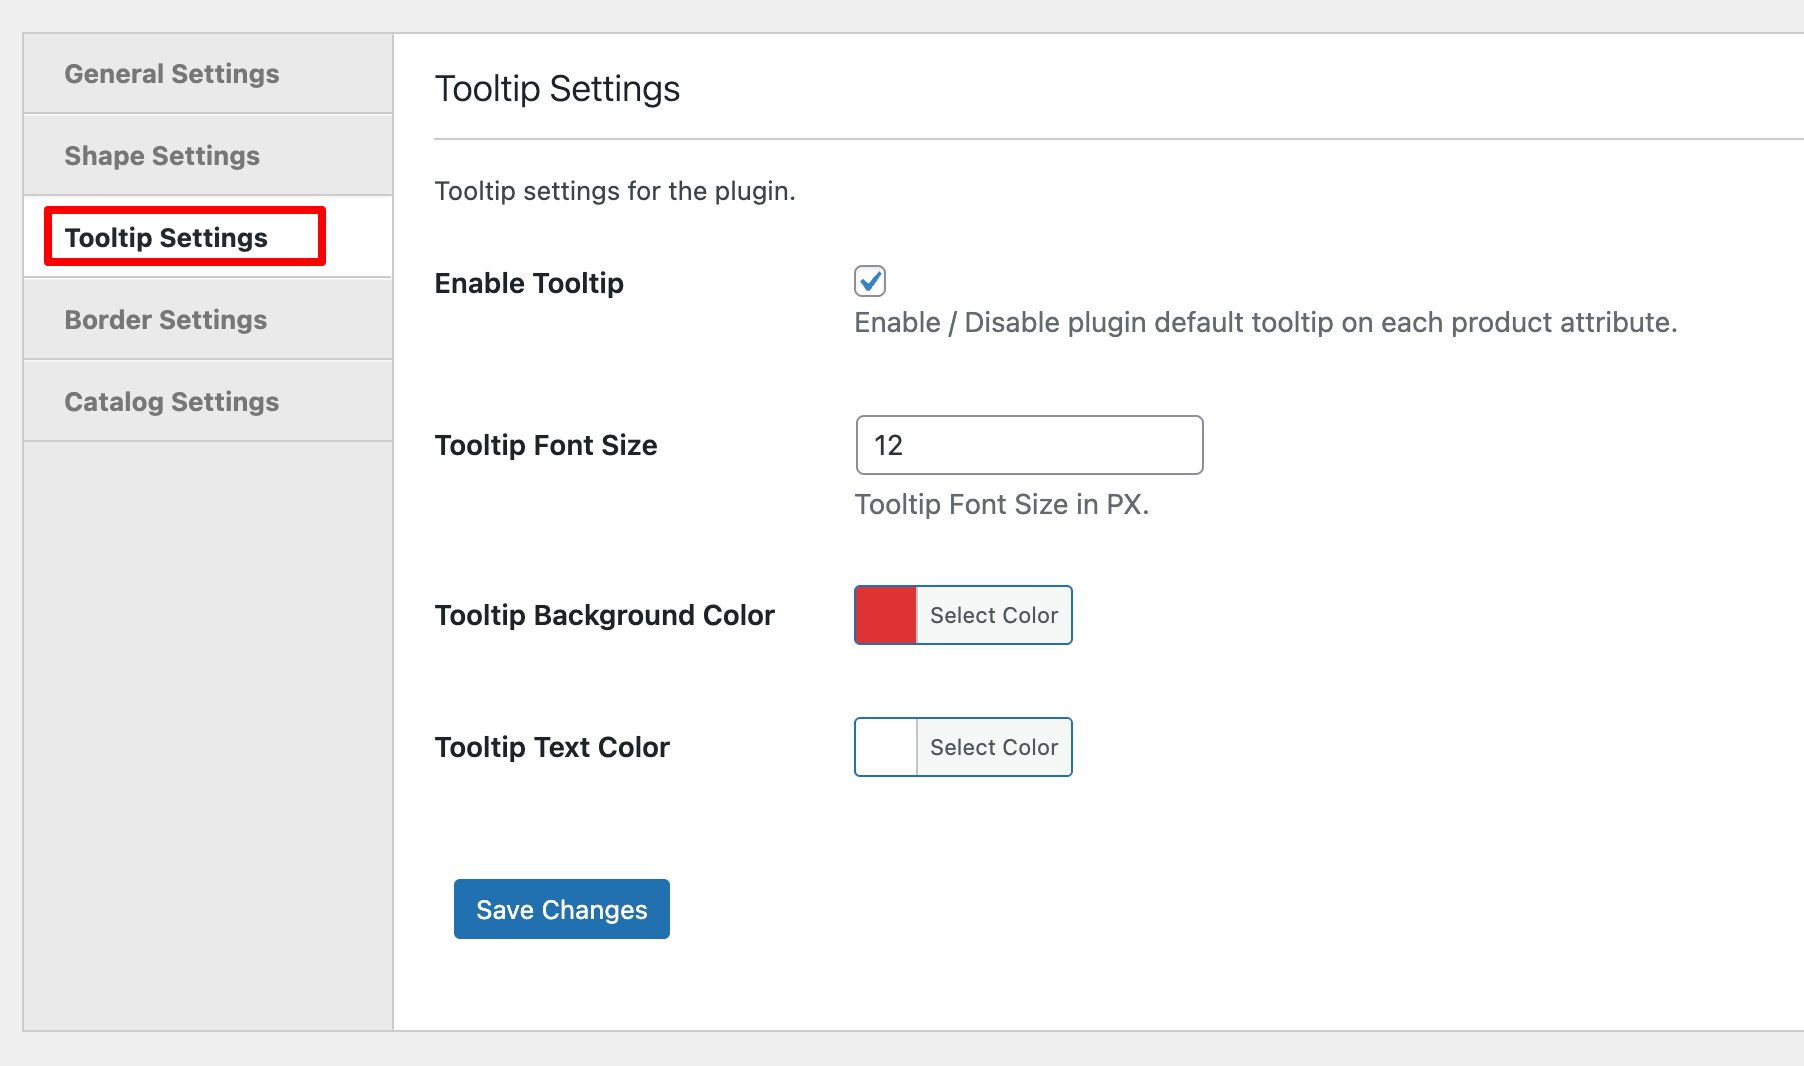This screenshot has width=1804, height=1066.
Task: Save the tooltip settings changes
Action: tap(561, 909)
